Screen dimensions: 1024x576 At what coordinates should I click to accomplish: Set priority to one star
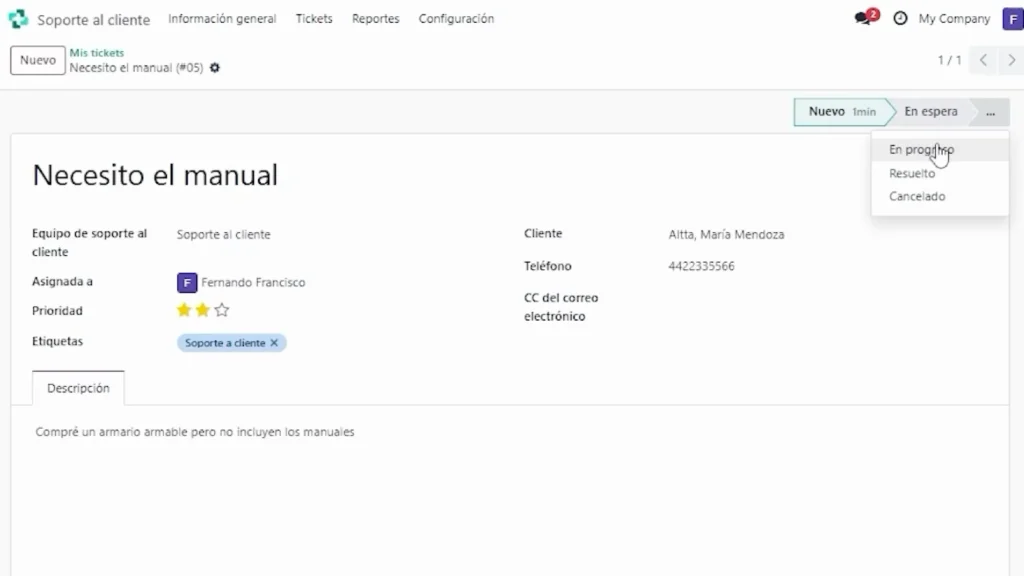184,311
